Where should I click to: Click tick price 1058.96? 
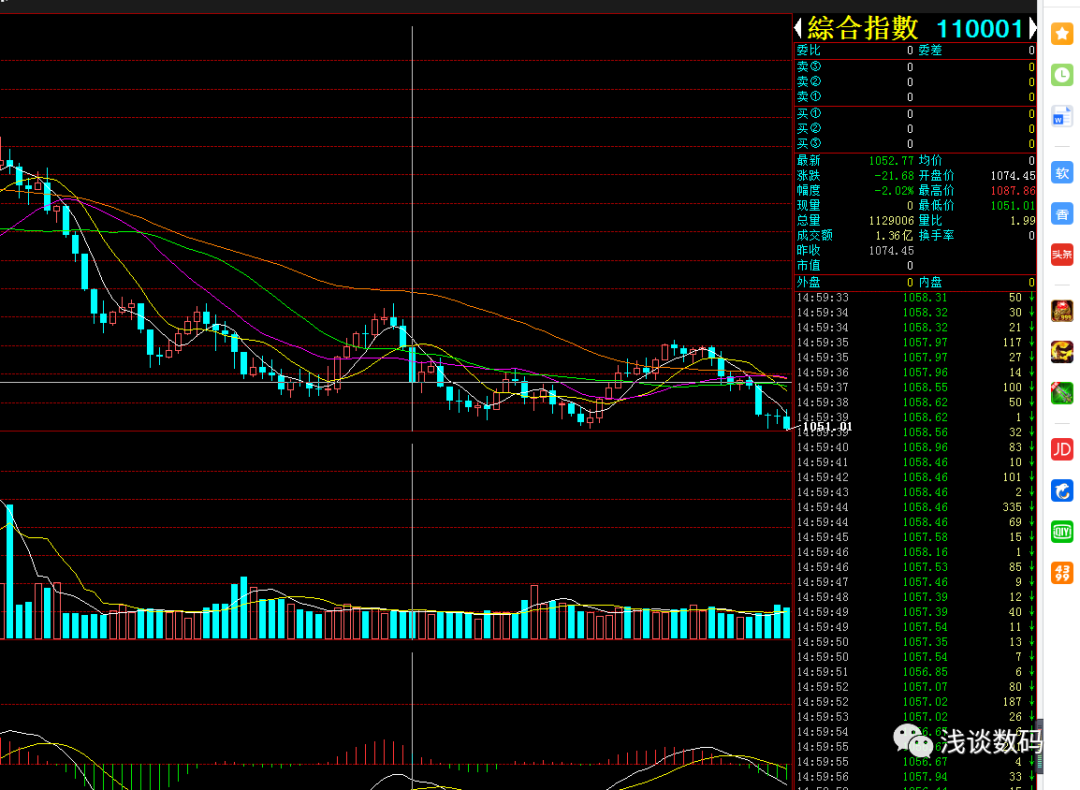tap(925, 448)
